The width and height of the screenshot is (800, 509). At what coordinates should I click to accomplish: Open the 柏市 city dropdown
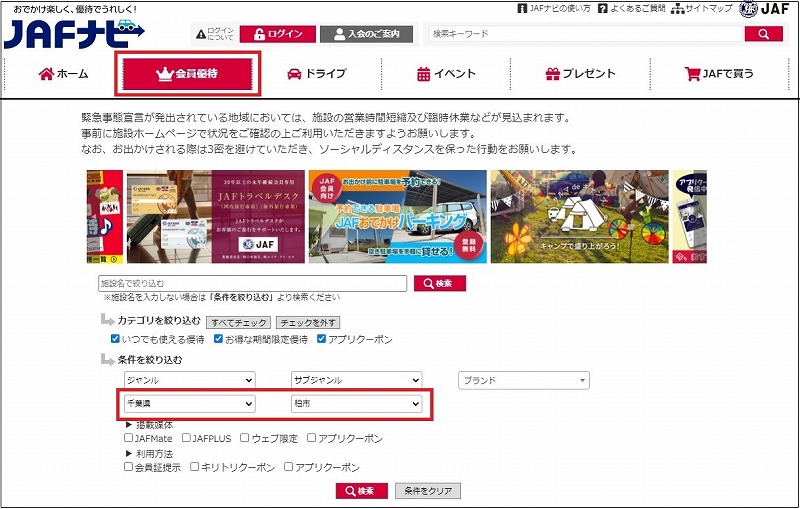[357, 403]
